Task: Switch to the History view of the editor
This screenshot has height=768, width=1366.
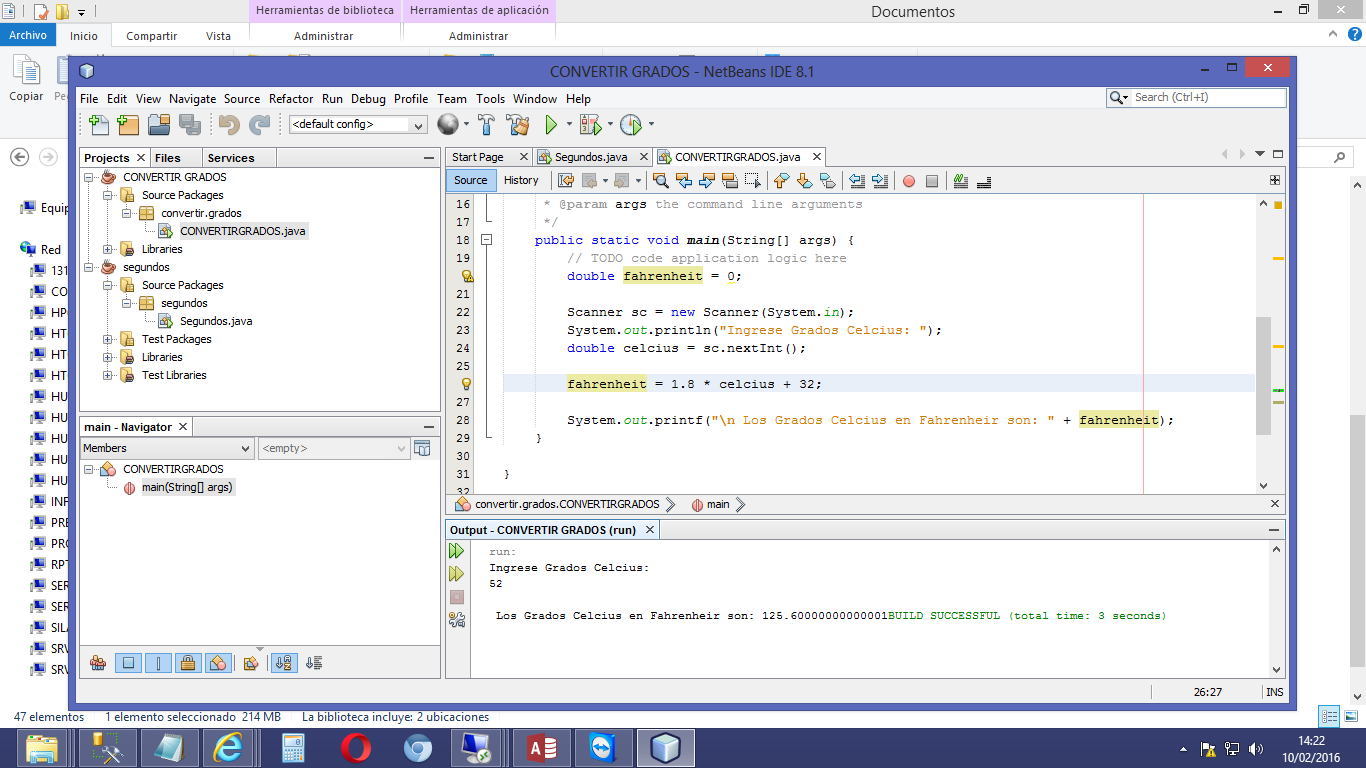Action: click(521, 180)
